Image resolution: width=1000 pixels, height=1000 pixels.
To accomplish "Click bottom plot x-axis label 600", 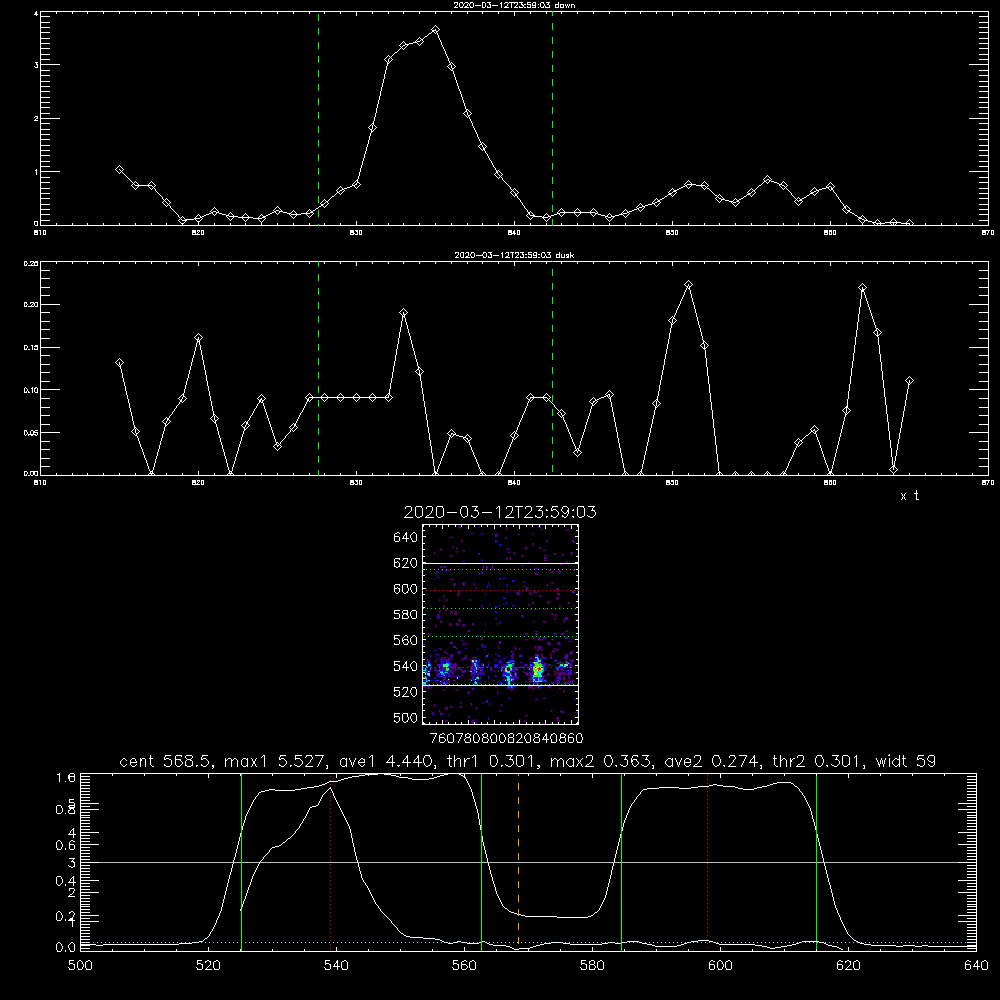I will [720, 966].
